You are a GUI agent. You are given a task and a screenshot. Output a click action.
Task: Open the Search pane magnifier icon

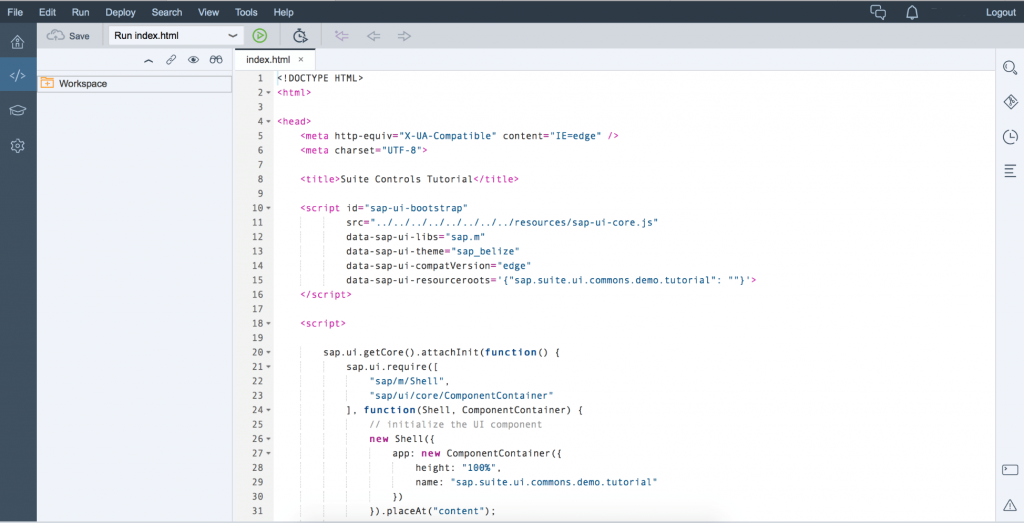pyautogui.click(x=1010, y=67)
